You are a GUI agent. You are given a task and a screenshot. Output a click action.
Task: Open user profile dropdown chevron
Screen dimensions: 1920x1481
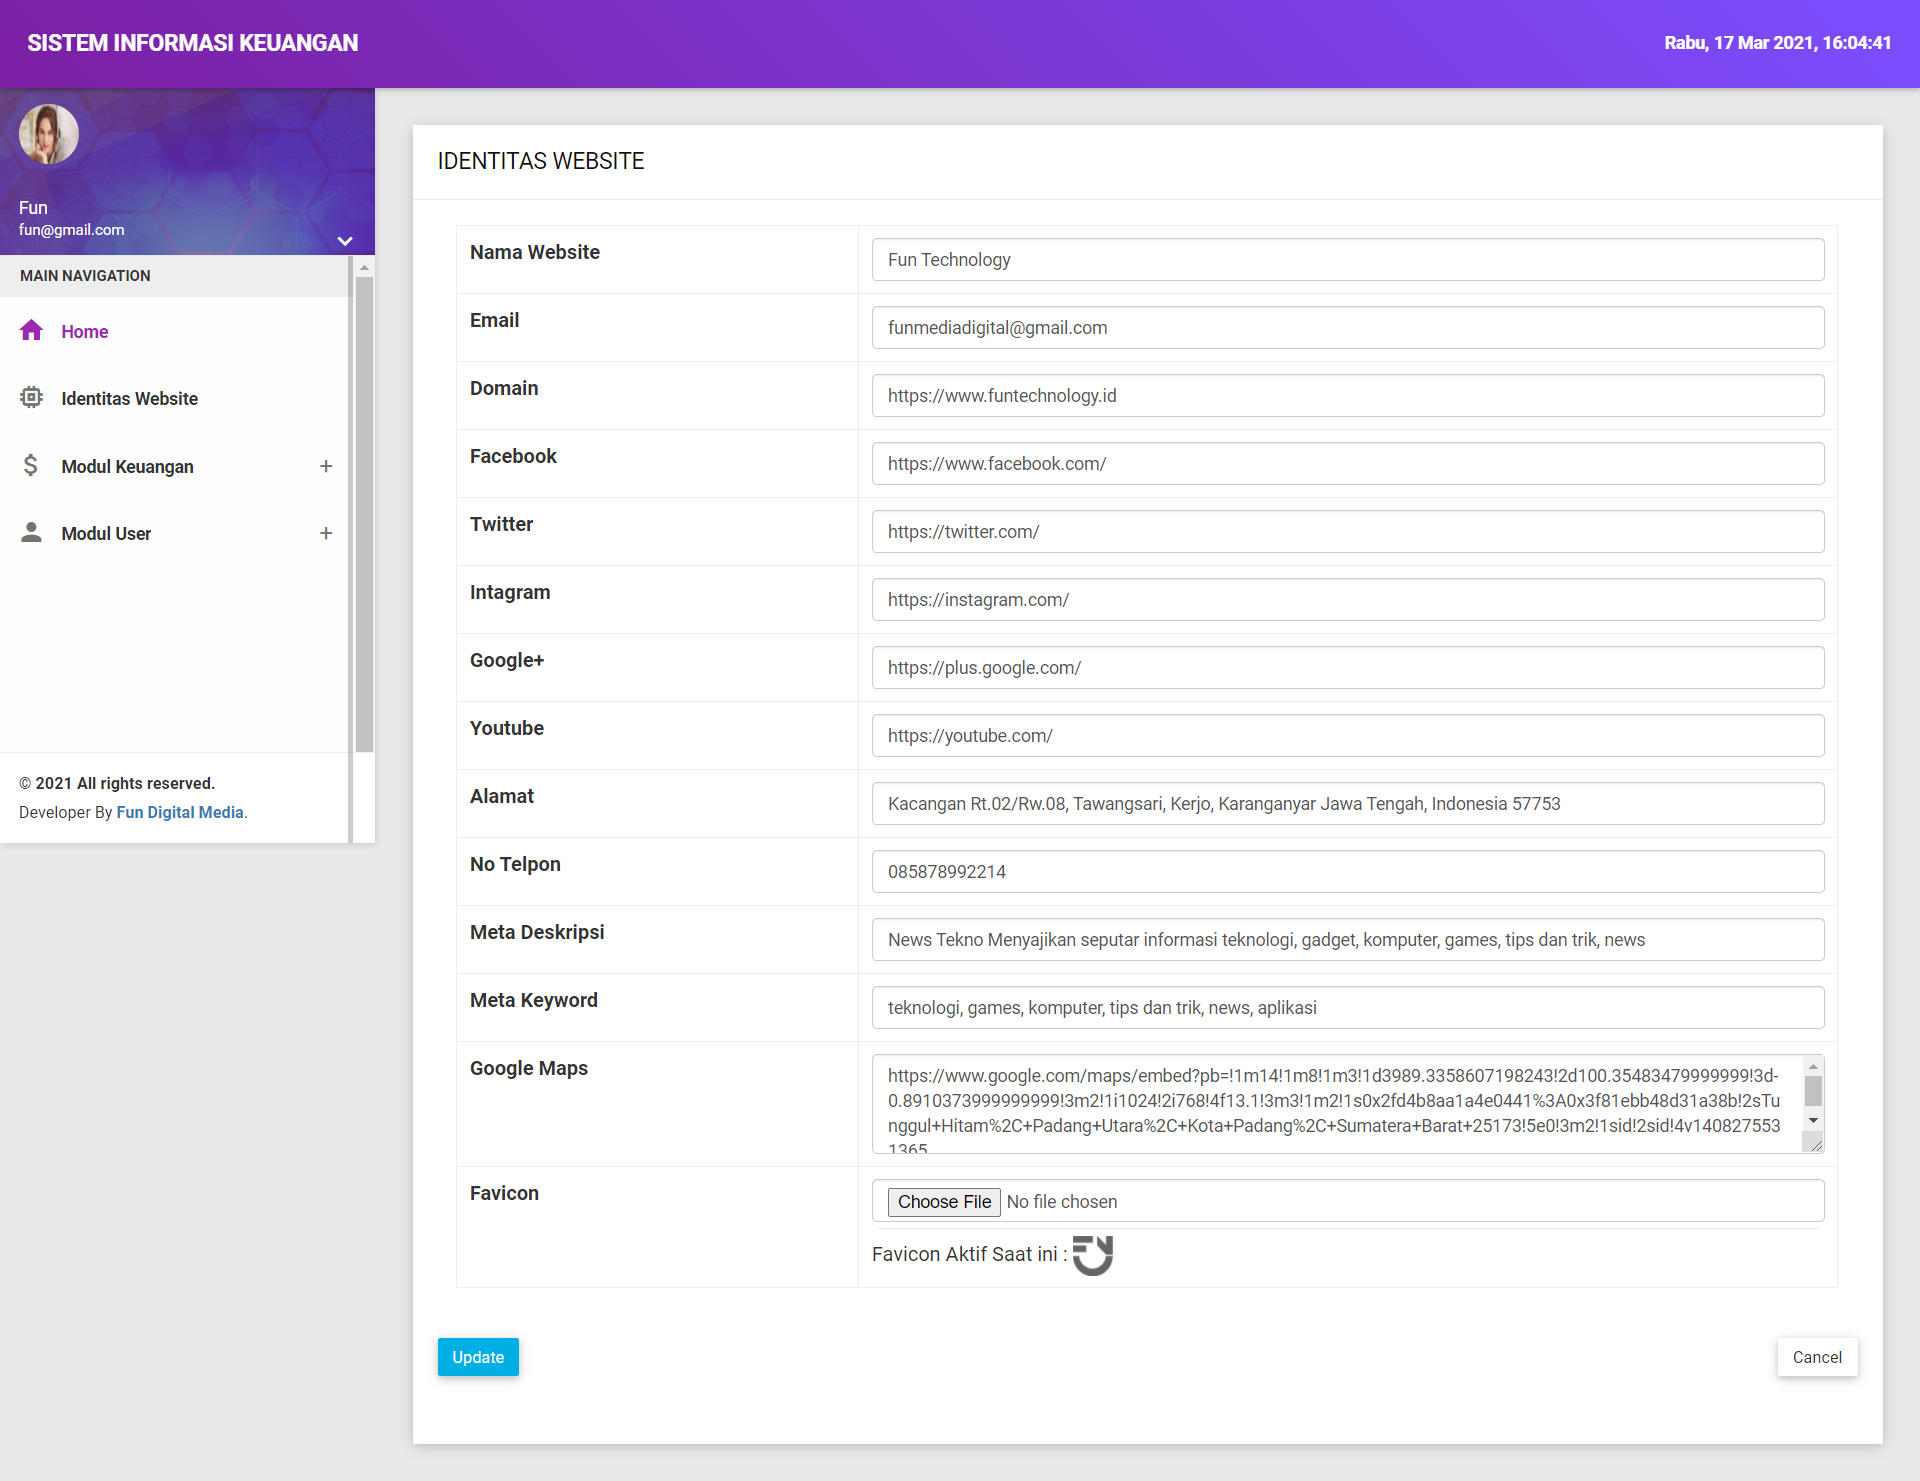point(345,241)
